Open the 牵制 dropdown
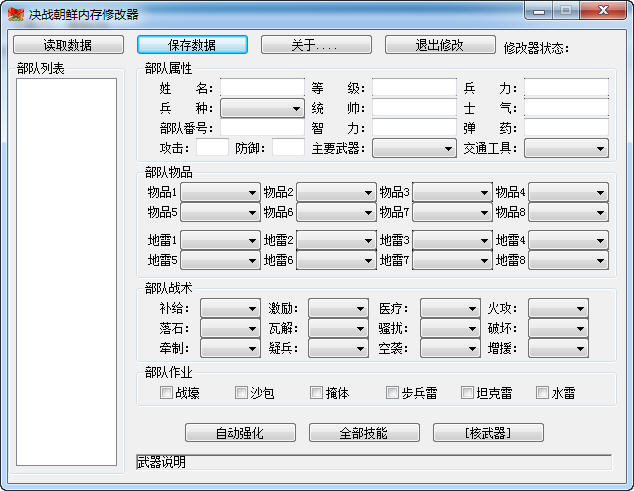This screenshot has height=491, width=634. pyautogui.click(x=230, y=348)
